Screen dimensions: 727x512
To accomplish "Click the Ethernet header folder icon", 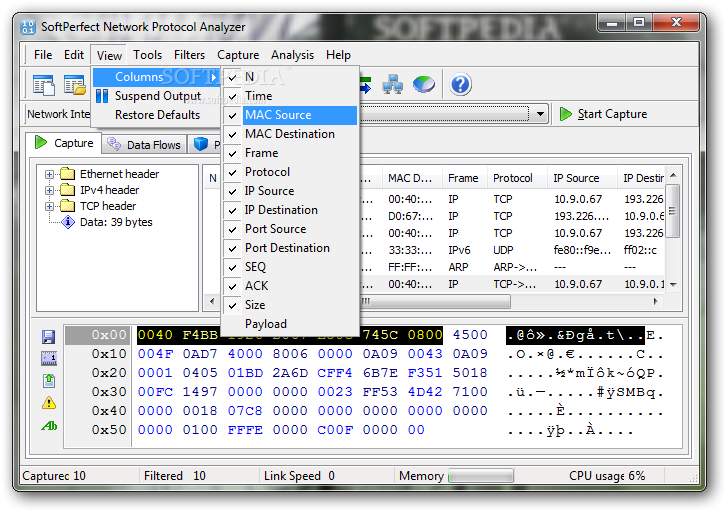I will click(68, 174).
